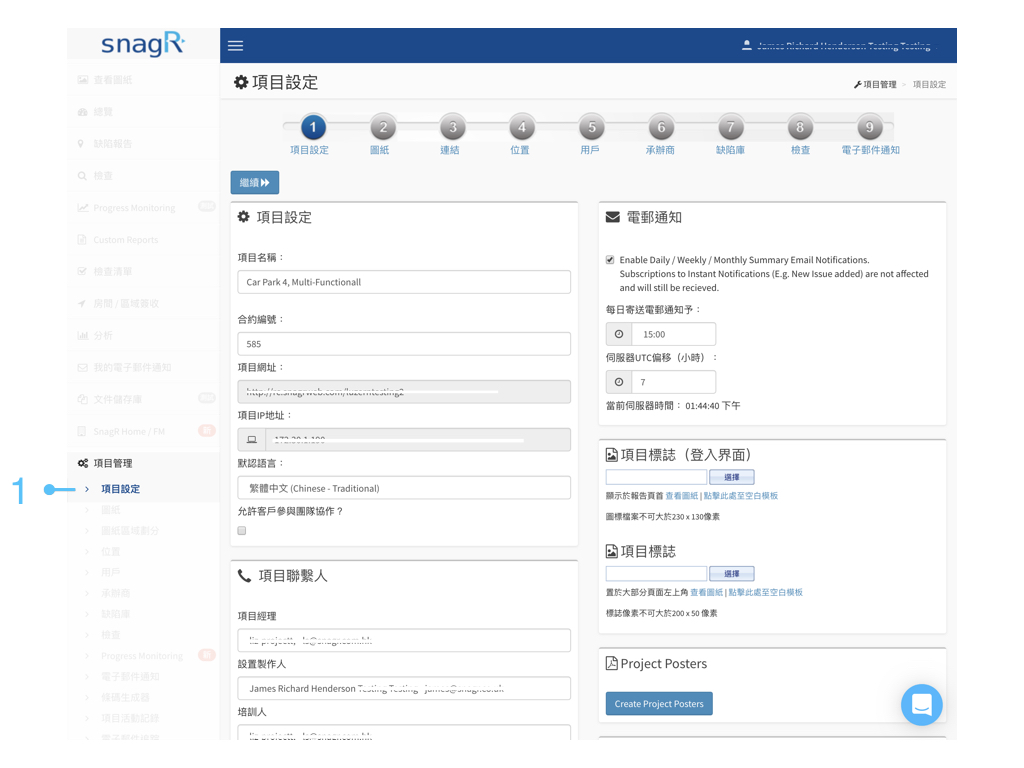The height and width of the screenshot is (768, 1024).
Task: Select 承辦商 in sidebar submenu
Action: [116, 593]
